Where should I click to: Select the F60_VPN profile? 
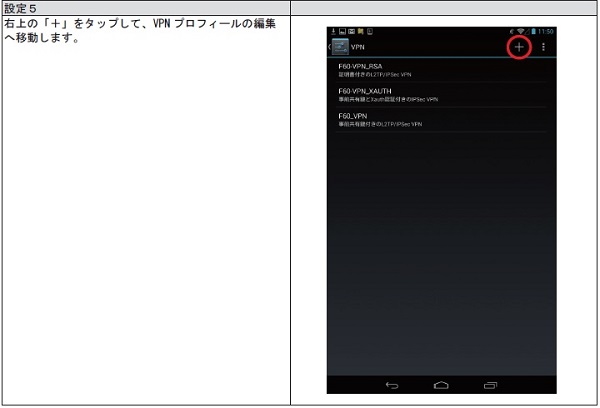[x=378, y=119]
